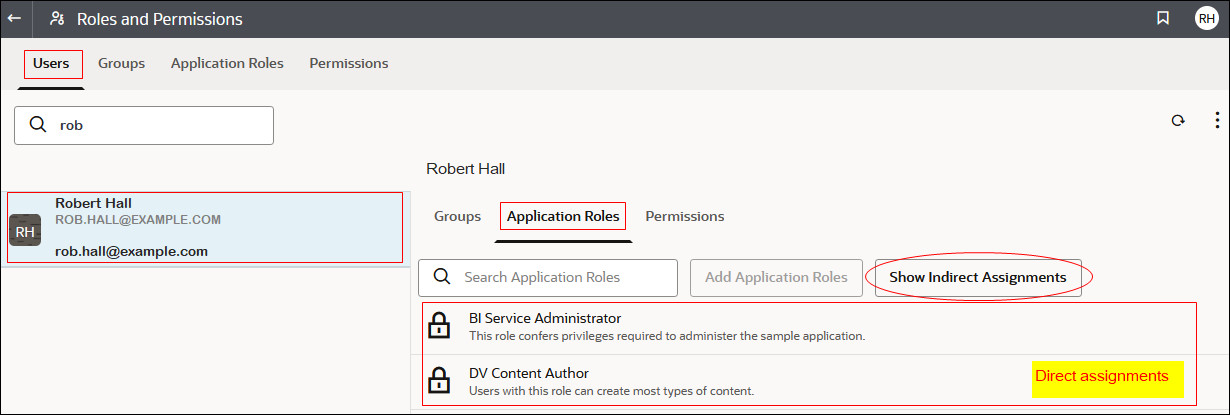Click the BI Service Administrator lock icon
The height and width of the screenshot is (415, 1230).
(x=437, y=325)
